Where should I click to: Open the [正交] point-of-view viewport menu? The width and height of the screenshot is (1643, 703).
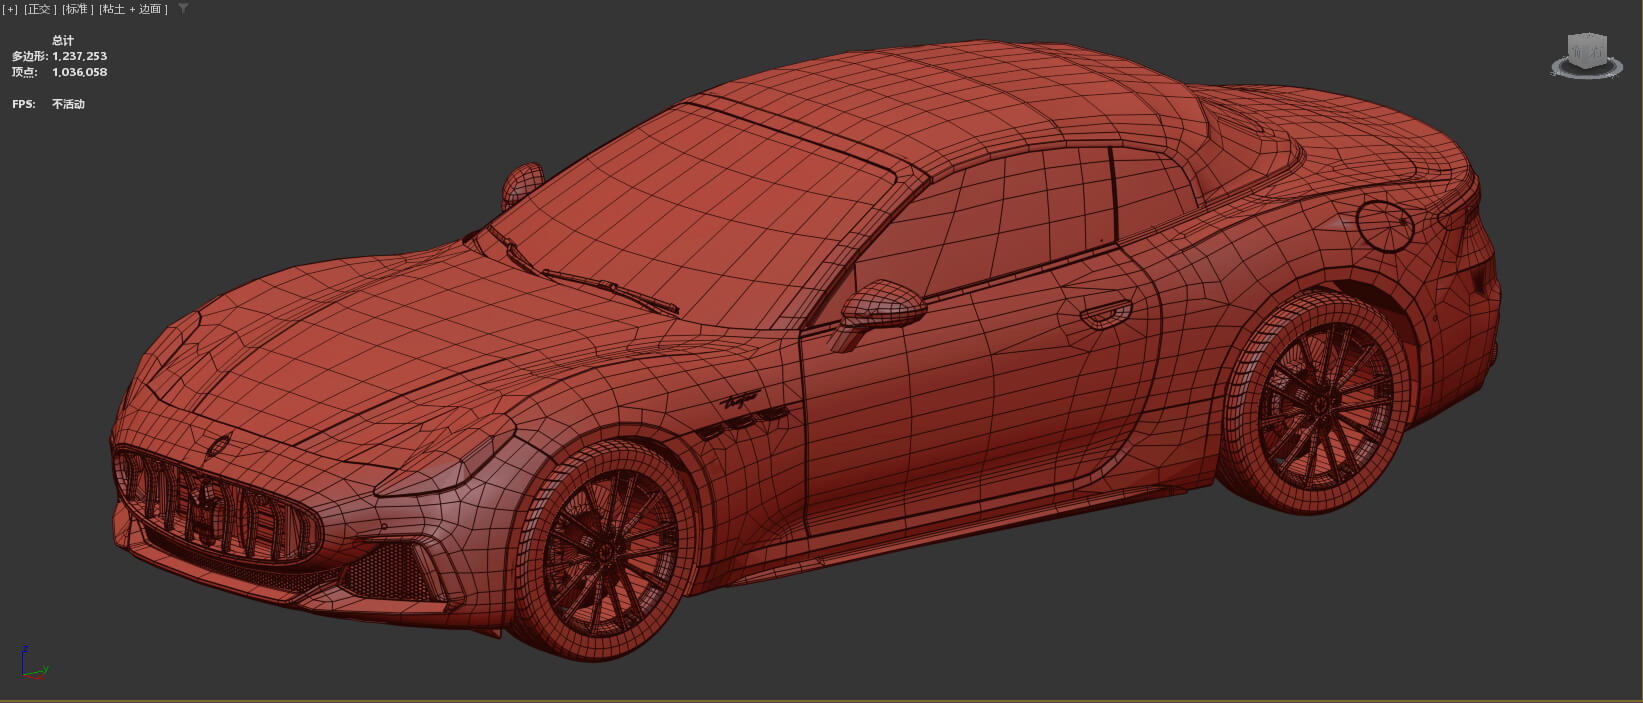38,9
